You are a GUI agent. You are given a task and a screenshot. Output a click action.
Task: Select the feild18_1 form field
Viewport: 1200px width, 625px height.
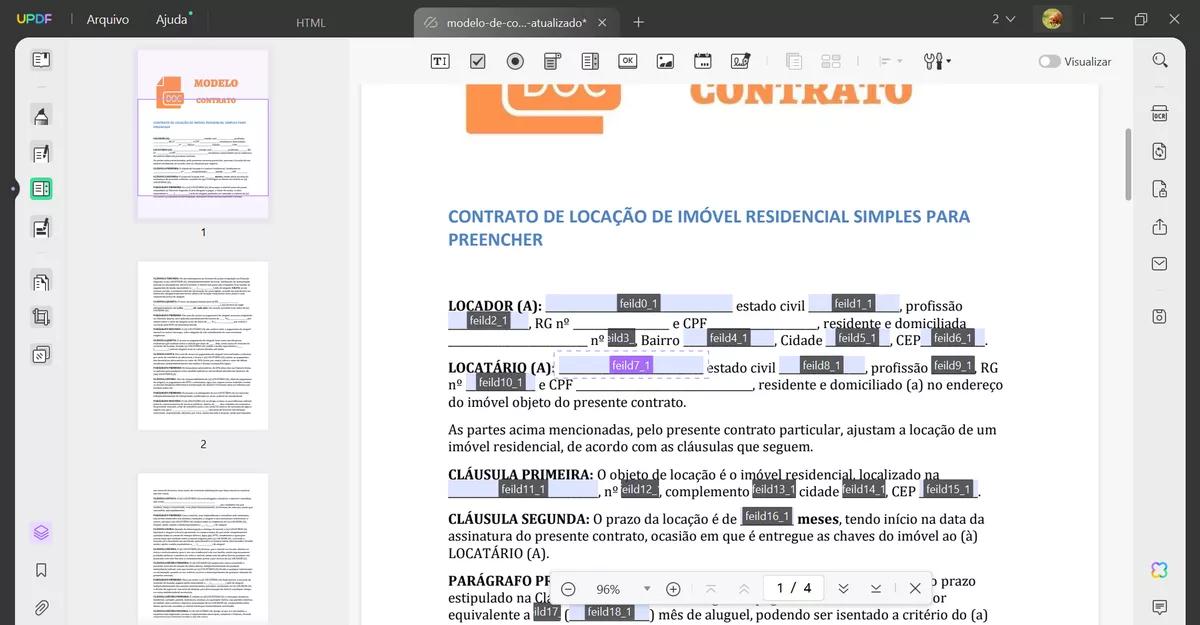609,612
